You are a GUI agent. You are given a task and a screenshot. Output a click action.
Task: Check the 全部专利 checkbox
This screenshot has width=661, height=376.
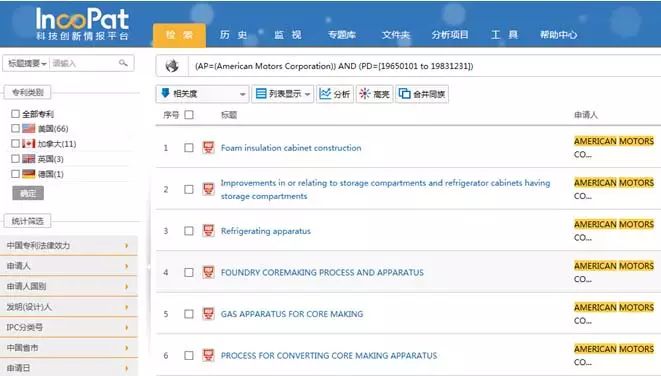[15, 114]
